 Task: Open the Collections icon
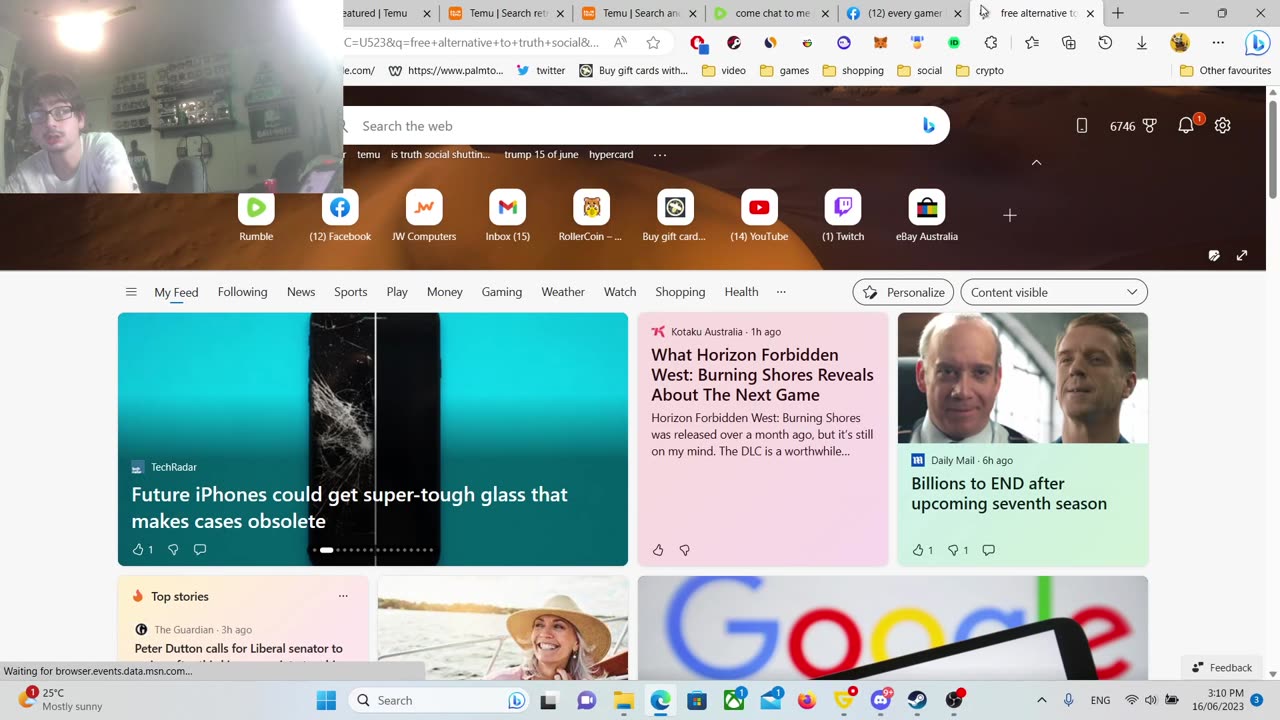click(1069, 42)
